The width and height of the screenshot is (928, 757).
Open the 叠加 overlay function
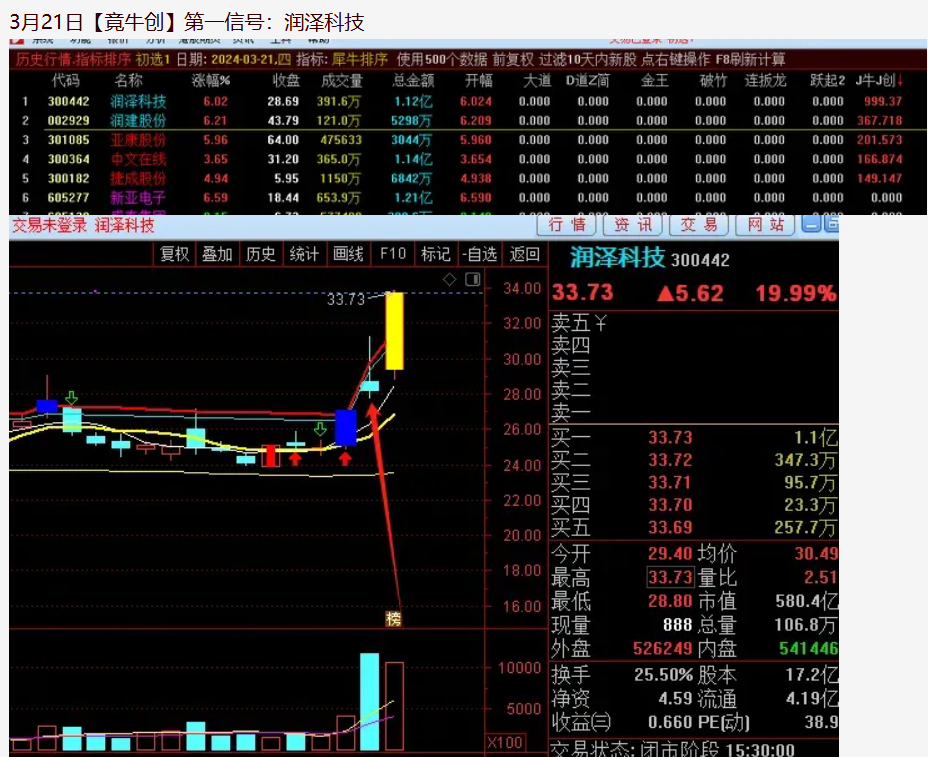pos(217,254)
